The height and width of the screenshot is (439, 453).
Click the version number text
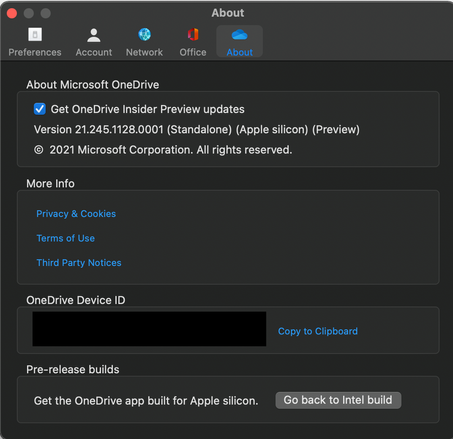point(197,130)
